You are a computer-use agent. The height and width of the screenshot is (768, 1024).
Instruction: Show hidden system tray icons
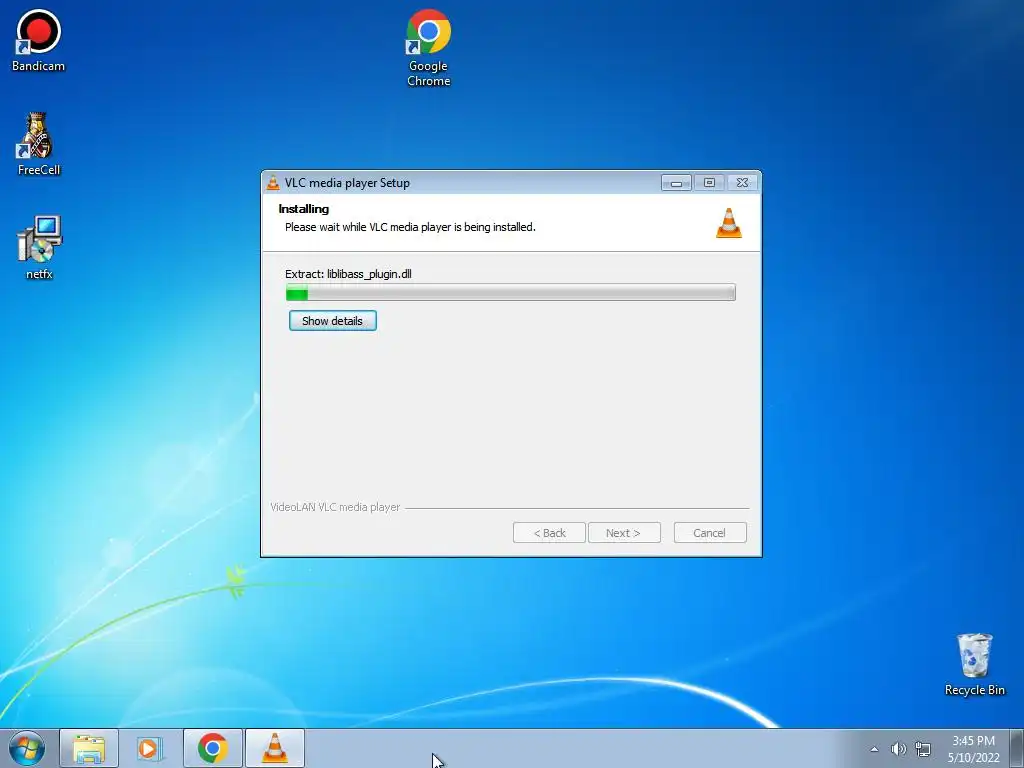click(x=874, y=749)
